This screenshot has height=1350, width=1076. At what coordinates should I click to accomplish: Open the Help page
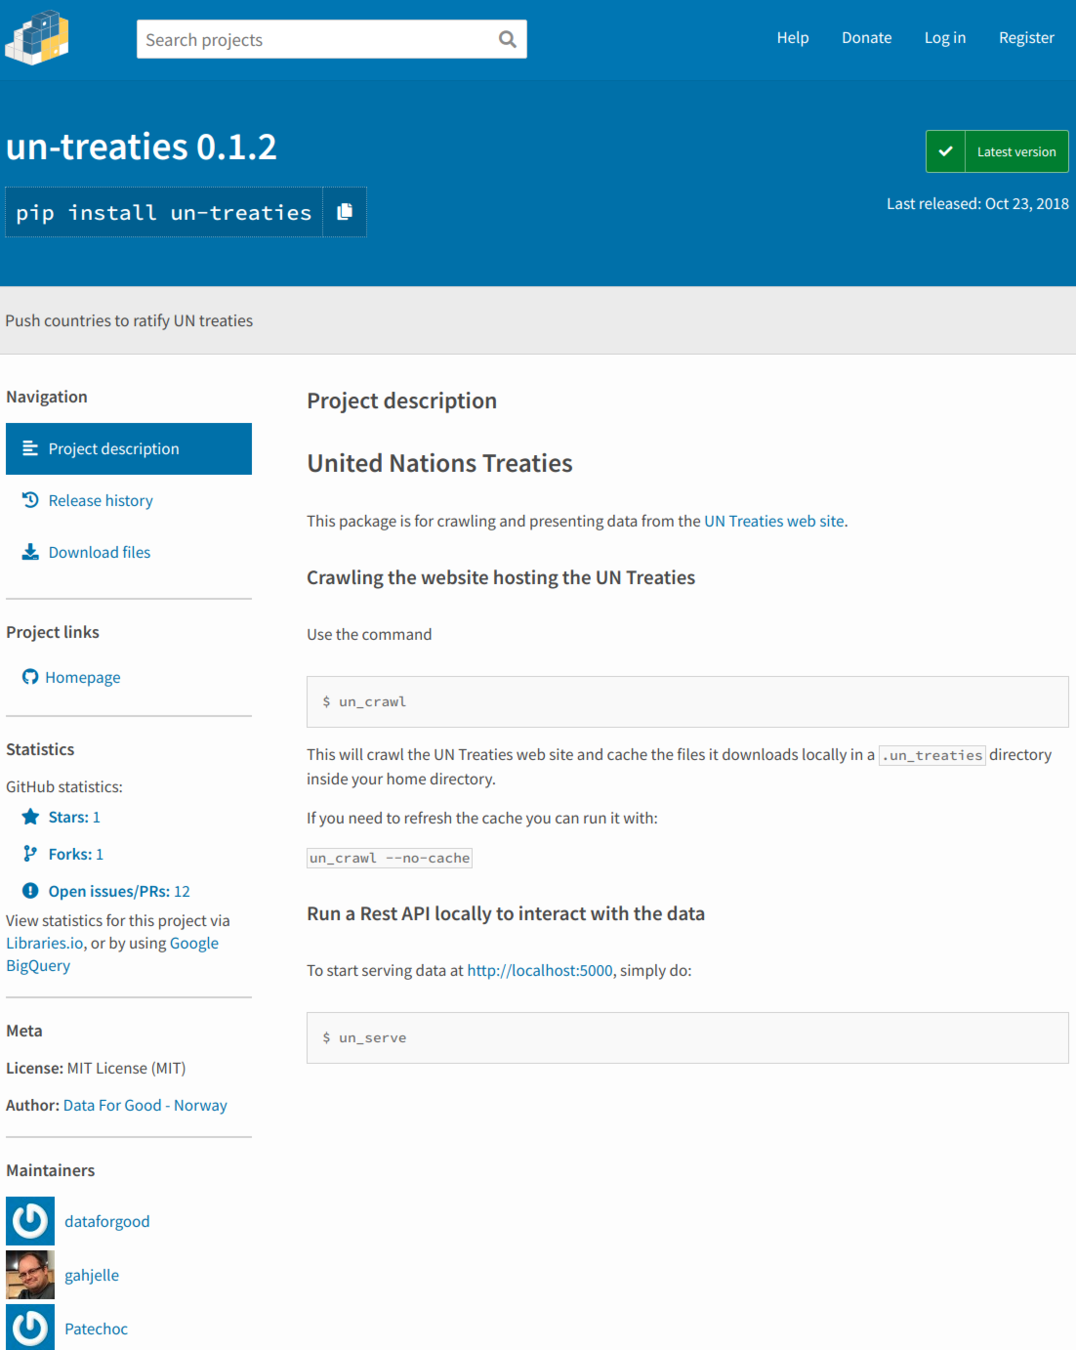coord(793,38)
